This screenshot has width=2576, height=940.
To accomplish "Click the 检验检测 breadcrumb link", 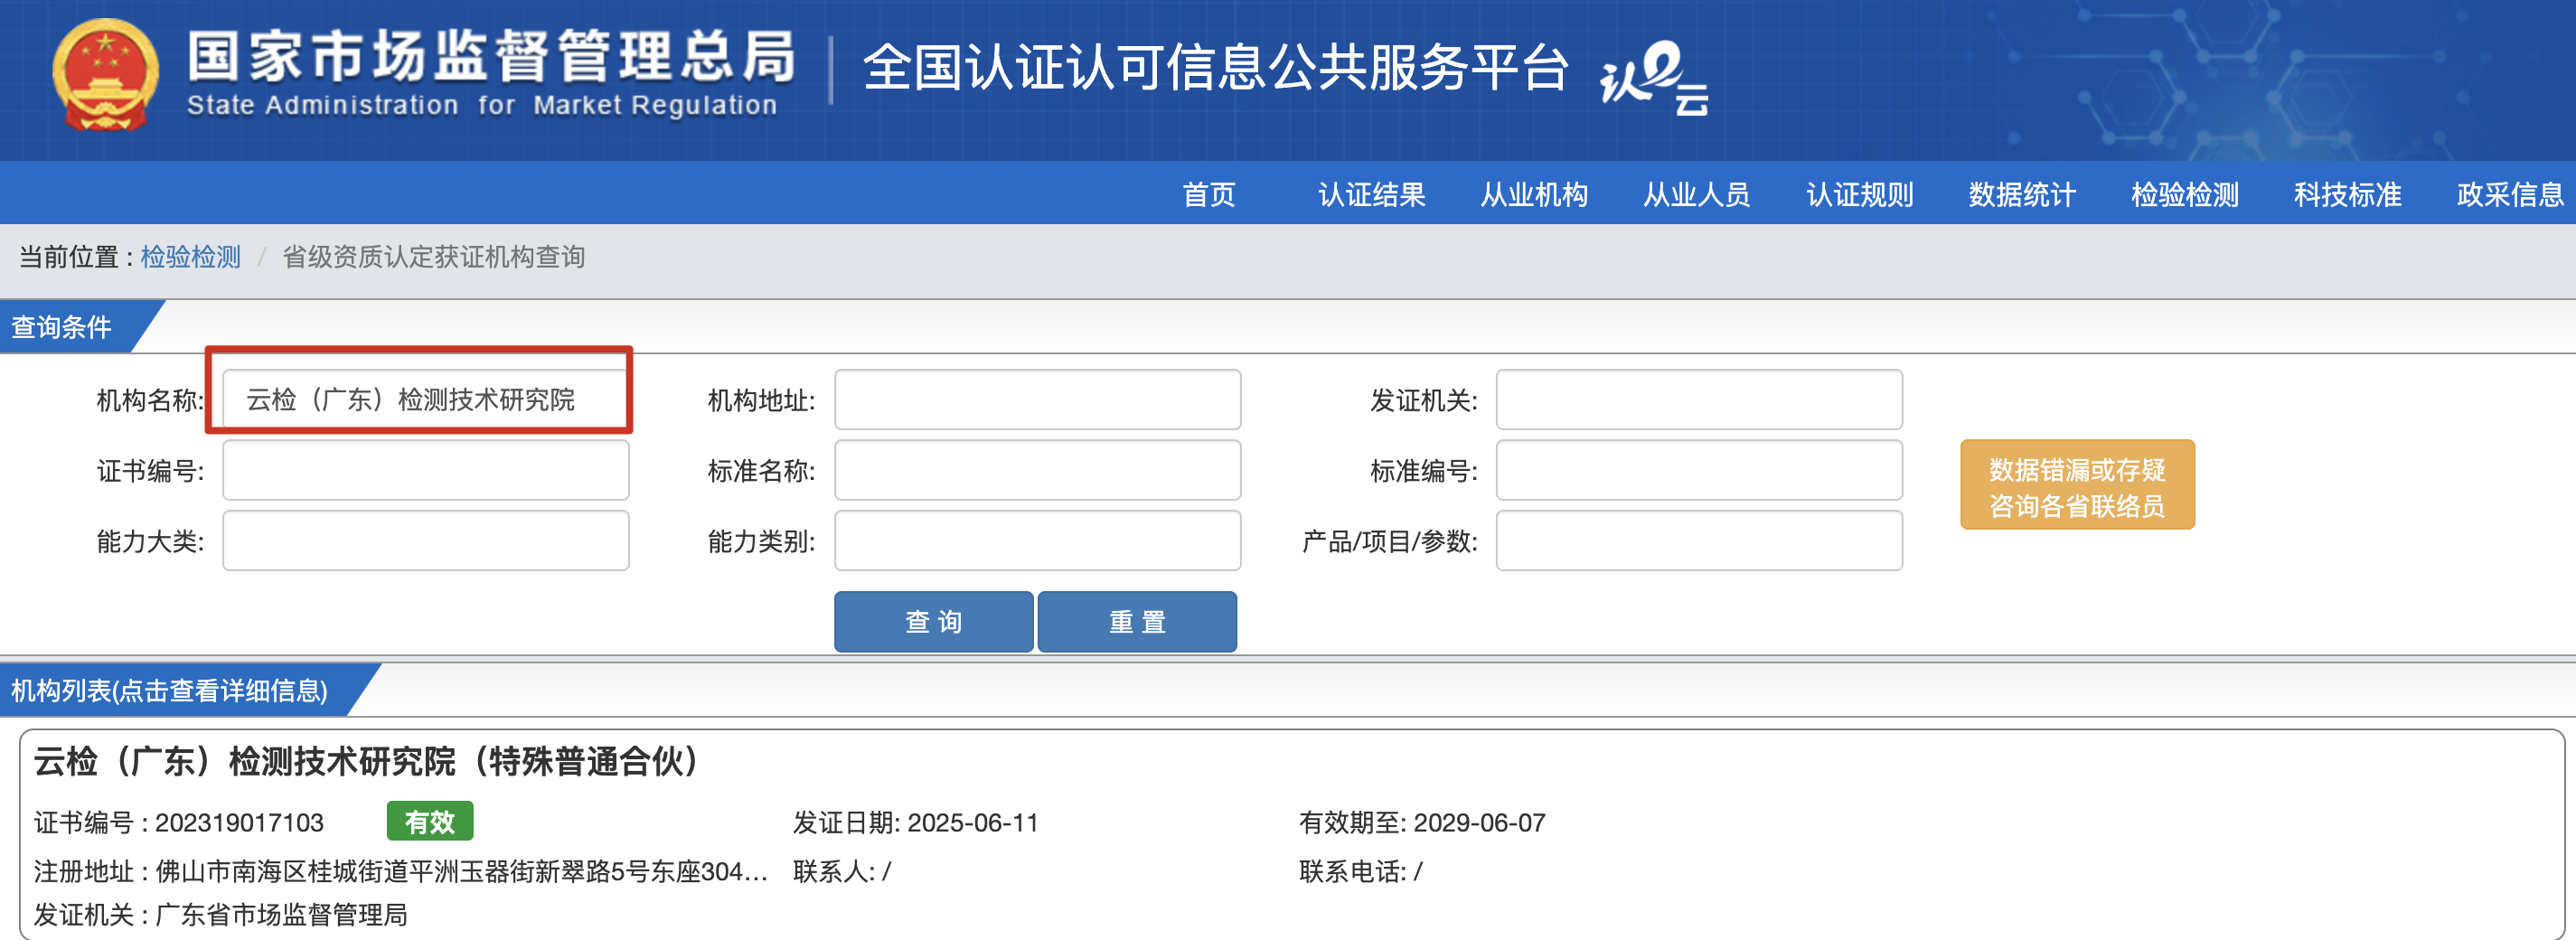I will coord(189,257).
